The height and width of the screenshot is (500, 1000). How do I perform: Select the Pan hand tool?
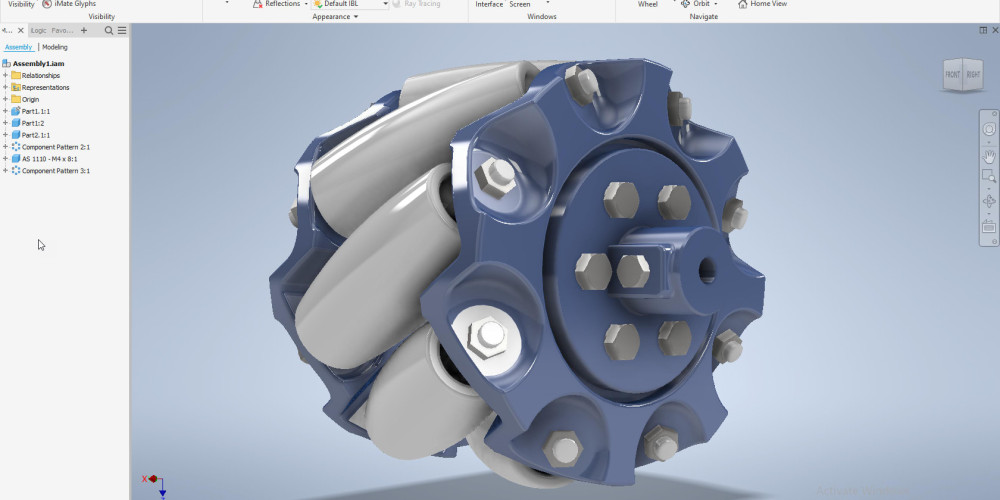(x=989, y=157)
